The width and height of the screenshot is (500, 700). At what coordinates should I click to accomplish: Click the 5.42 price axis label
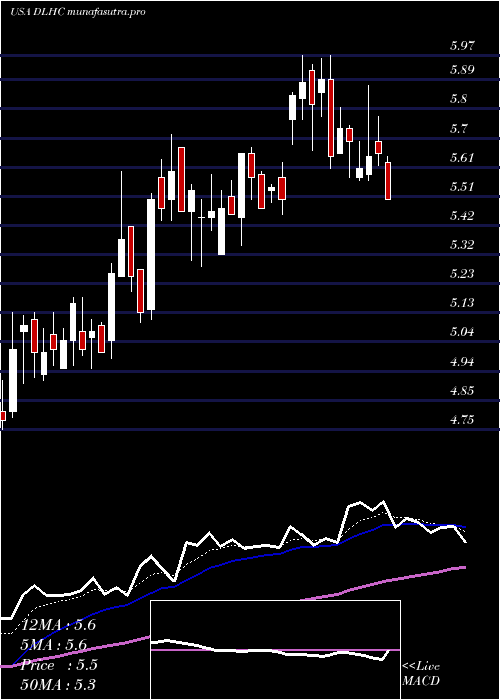(463, 216)
